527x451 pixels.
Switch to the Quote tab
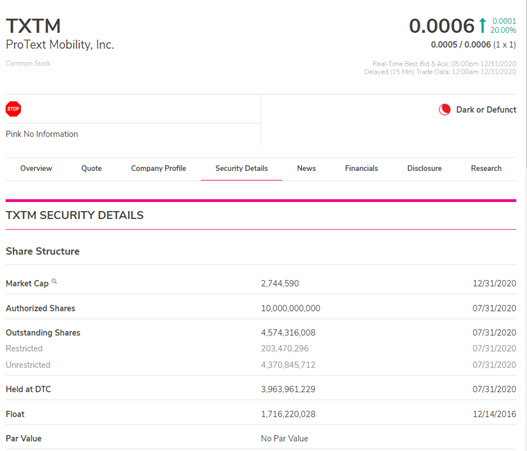tap(91, 168)
